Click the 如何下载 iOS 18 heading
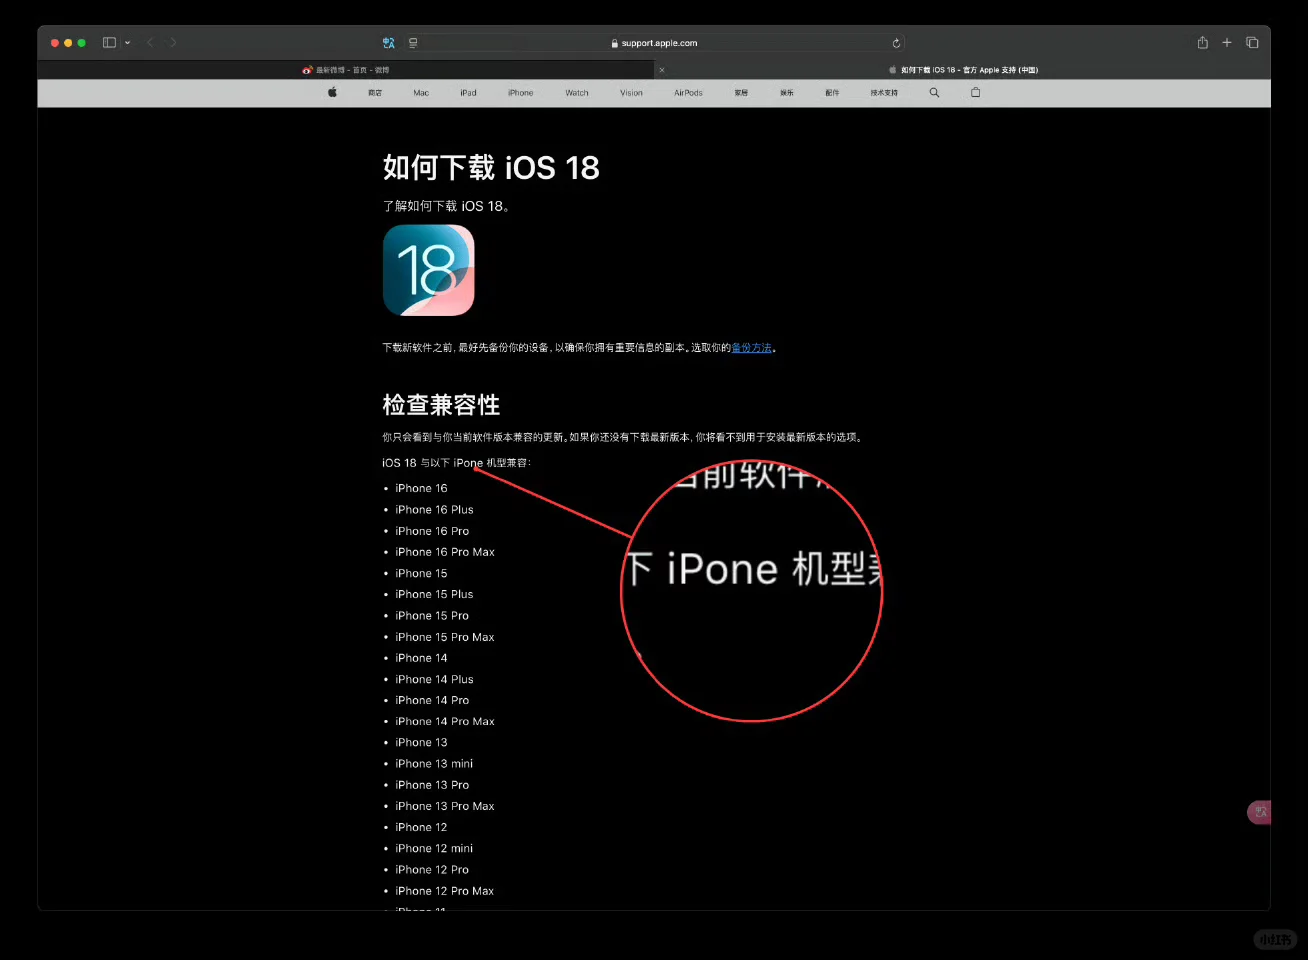 [x=491, y=167]
